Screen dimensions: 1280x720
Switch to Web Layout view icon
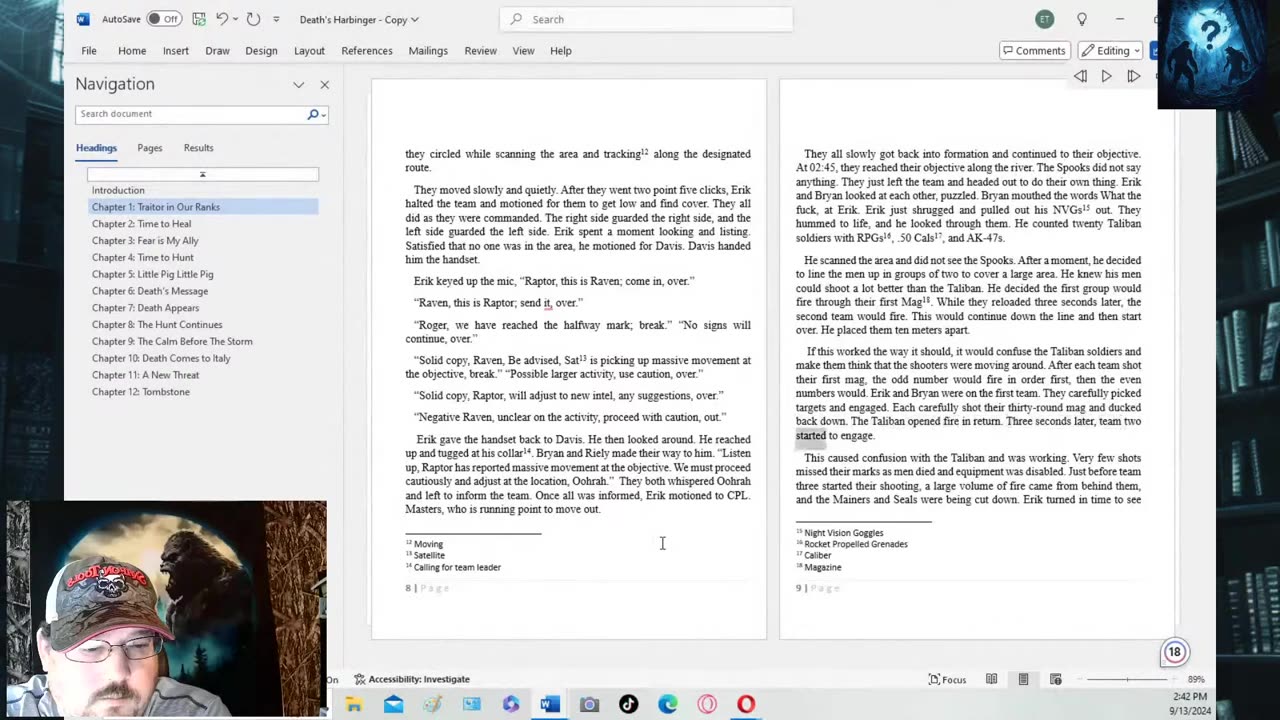click(x=1055, y=679)
